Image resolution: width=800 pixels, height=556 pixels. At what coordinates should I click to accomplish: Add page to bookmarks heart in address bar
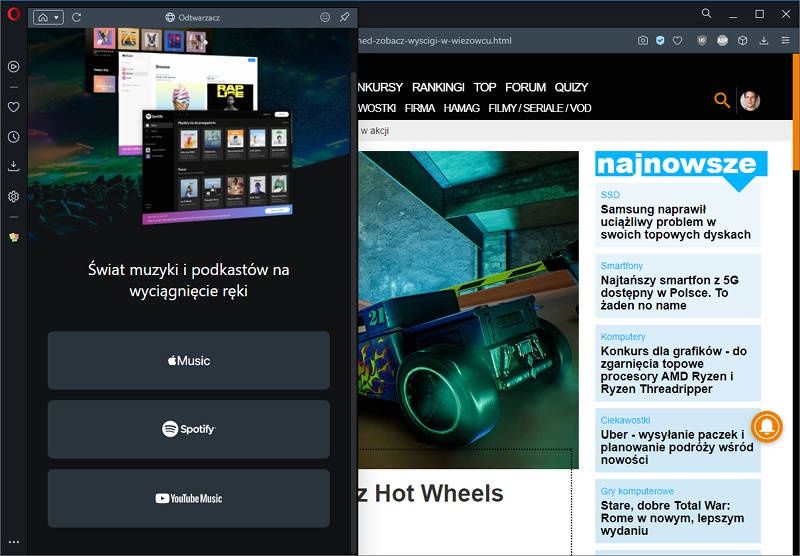(678, 40)
